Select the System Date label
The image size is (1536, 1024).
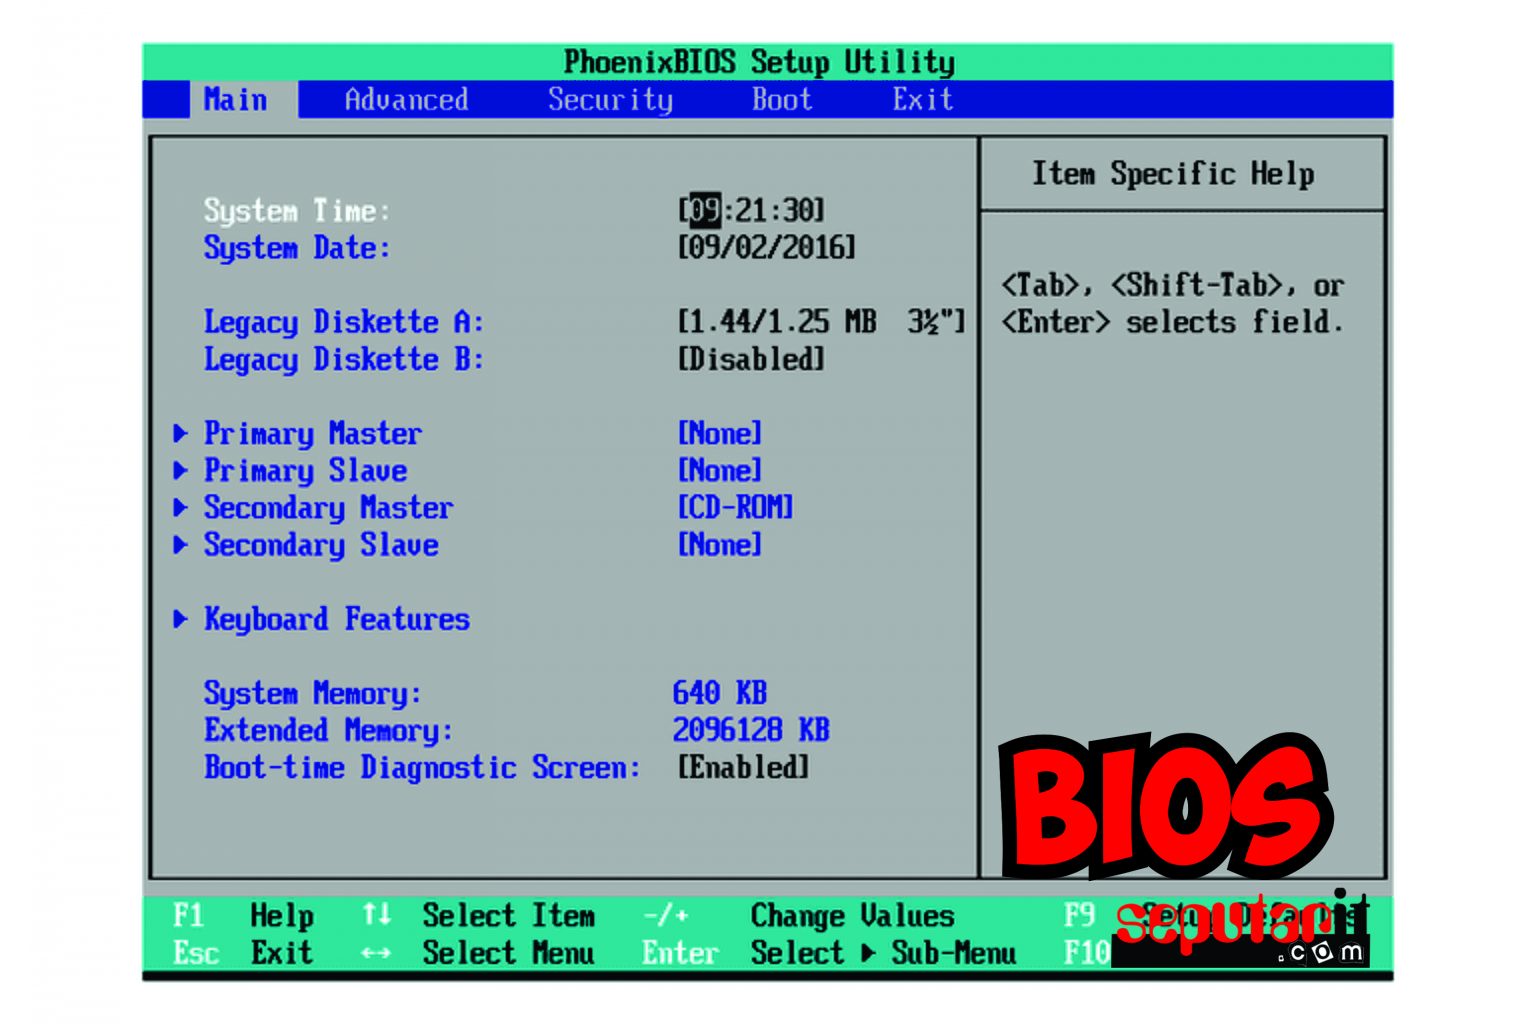click(x=297, y=248)
